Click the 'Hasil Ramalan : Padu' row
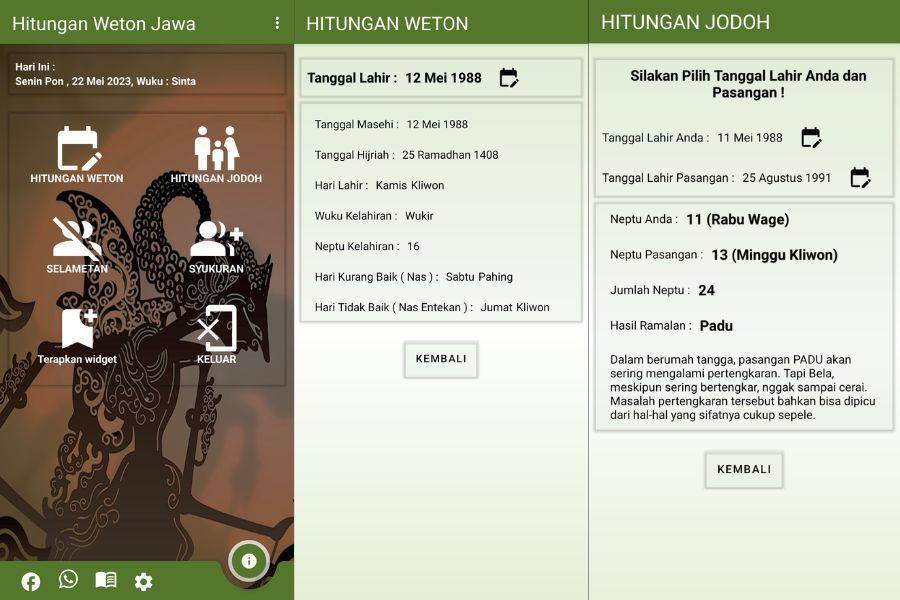The width and height of the screenshot is (900, 600). (x=672, y=326)
